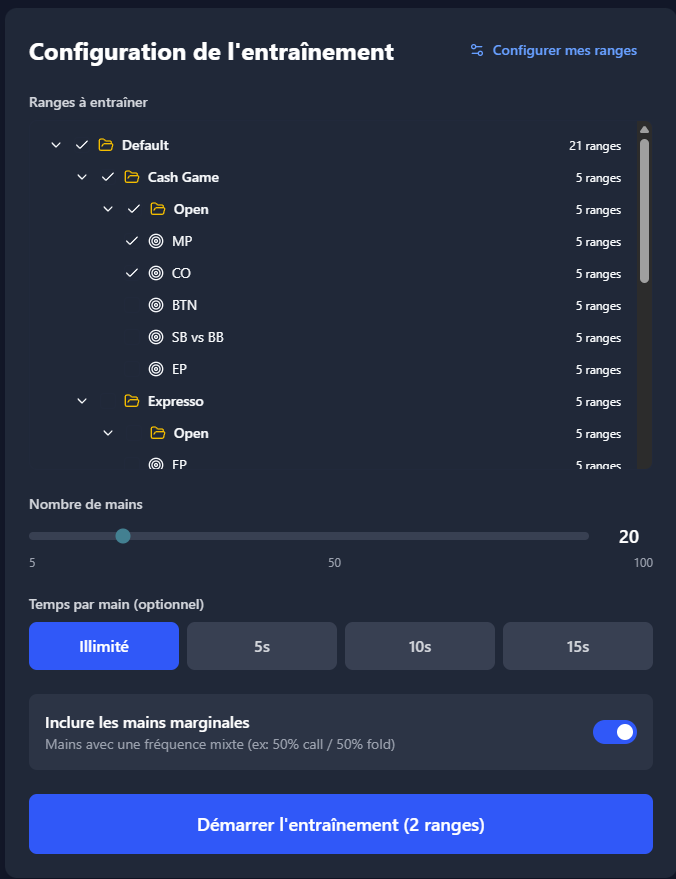Collapse the Cash Game folder chevron
Image resolution: width=676 pixels, height=879 pixels.
click(x=82, y=178)
